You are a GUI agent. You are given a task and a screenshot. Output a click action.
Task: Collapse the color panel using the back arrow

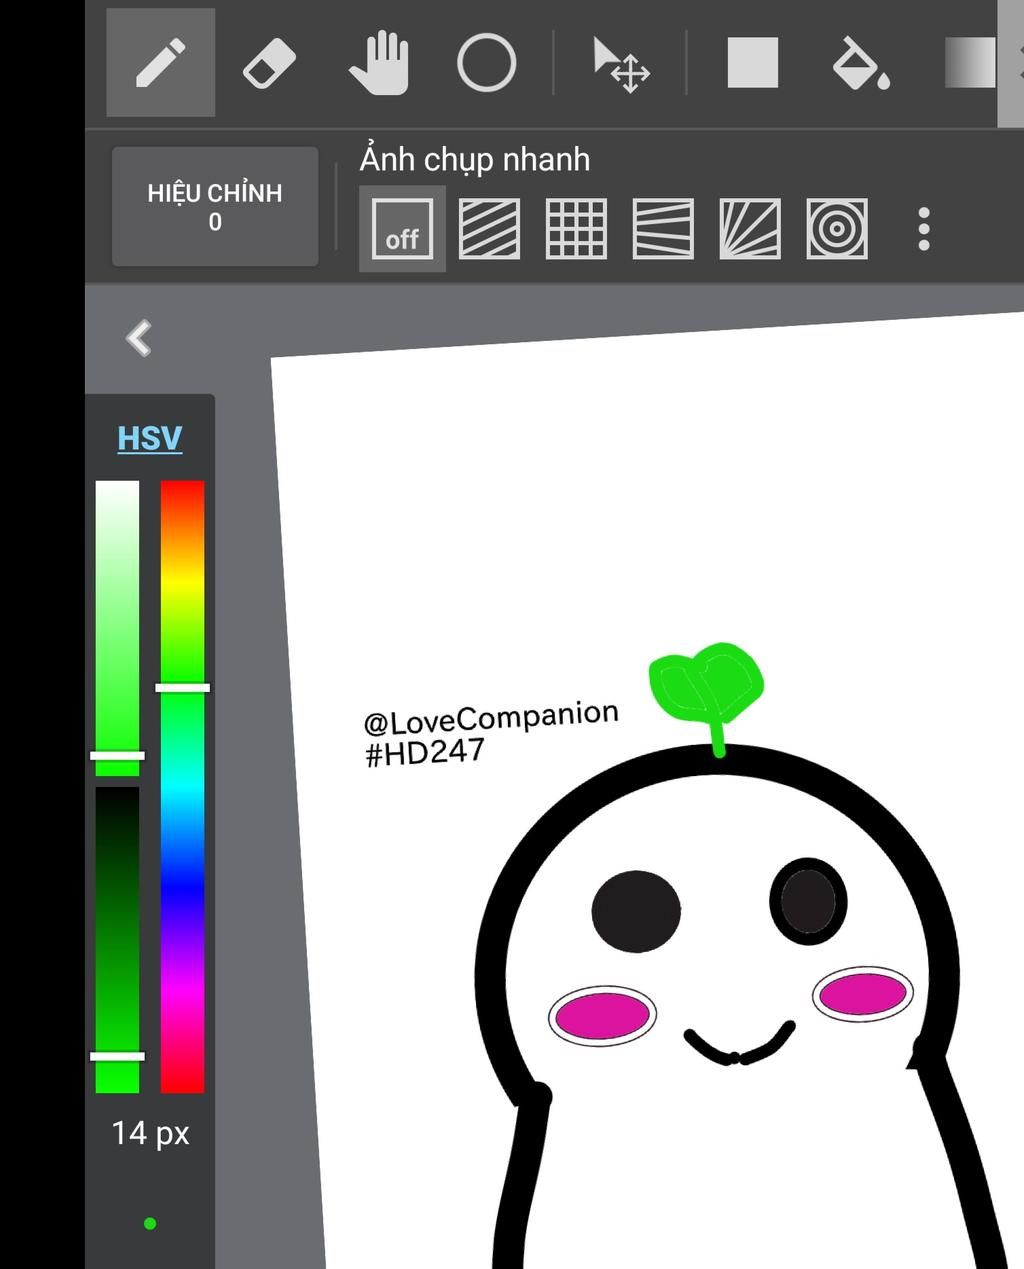(139, 339)
